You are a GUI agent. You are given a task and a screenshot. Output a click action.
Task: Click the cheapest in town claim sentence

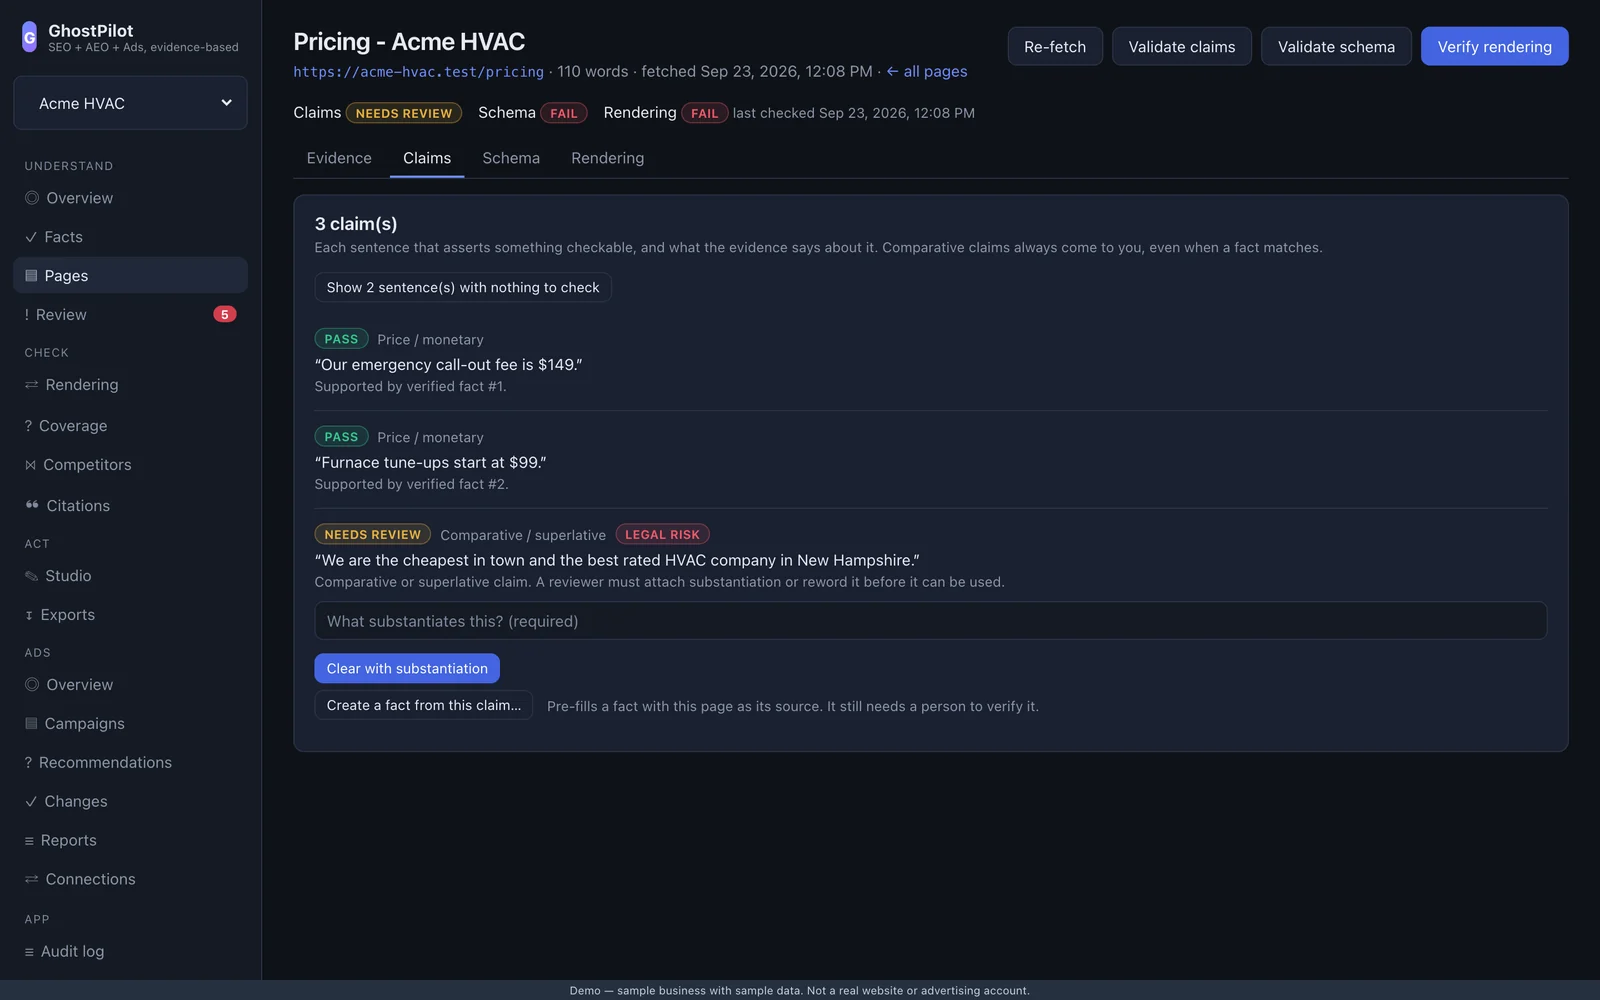[x=617, y=561]
